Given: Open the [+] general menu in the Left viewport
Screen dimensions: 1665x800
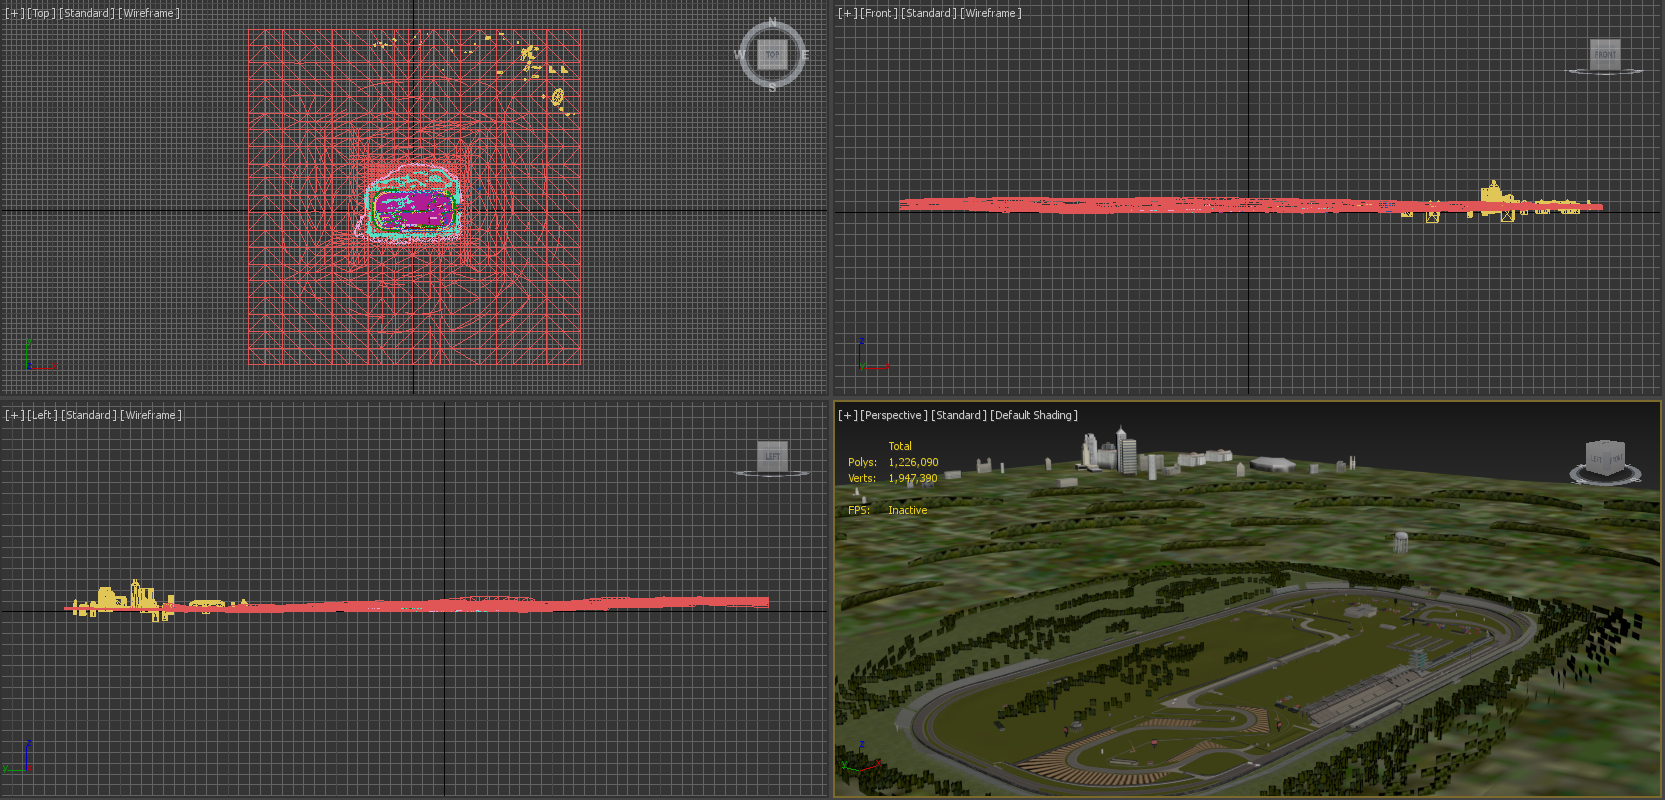Looking at the screenshot, I should 14,415.
